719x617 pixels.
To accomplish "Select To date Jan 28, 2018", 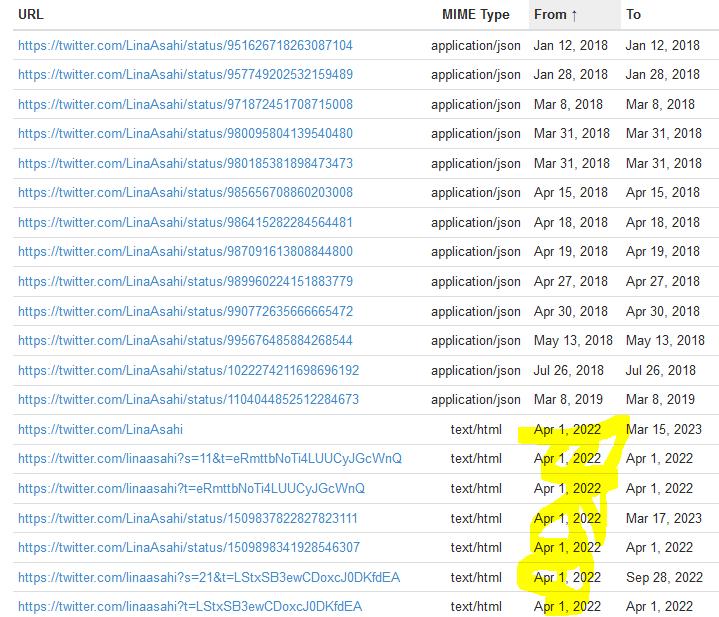I will 663,74.
